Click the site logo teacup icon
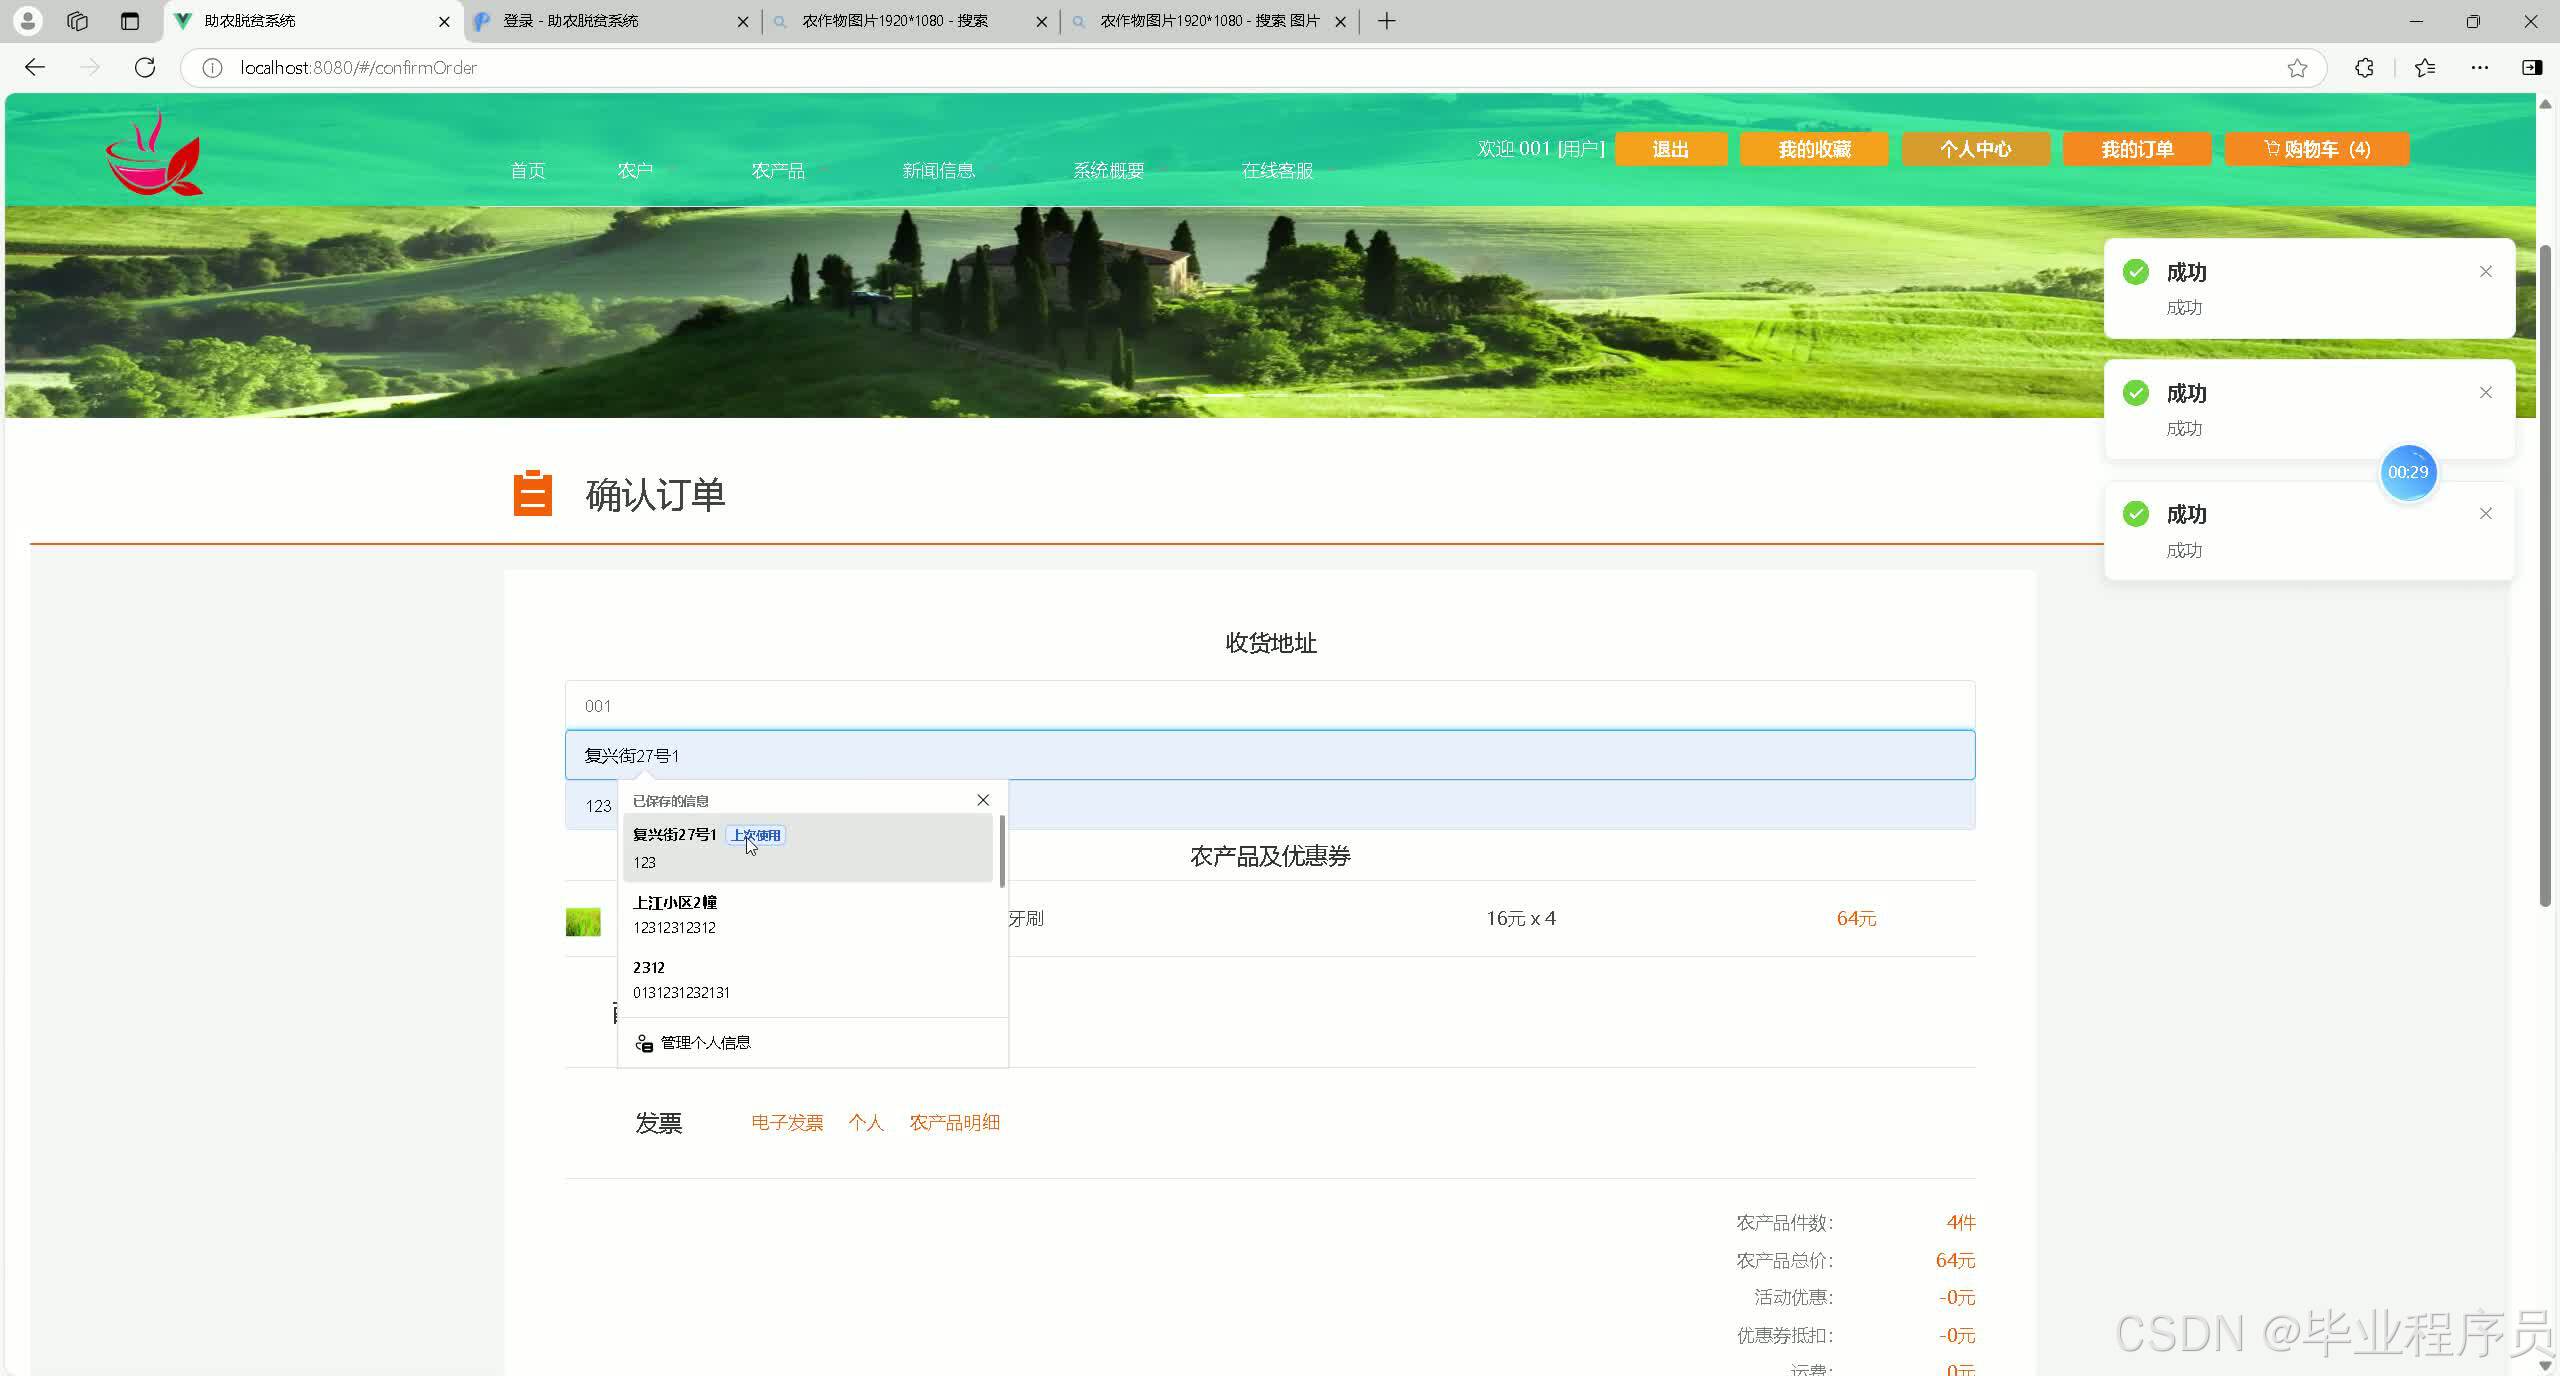Viewport: 2560px width, 1376px height. tap(154, 152)
